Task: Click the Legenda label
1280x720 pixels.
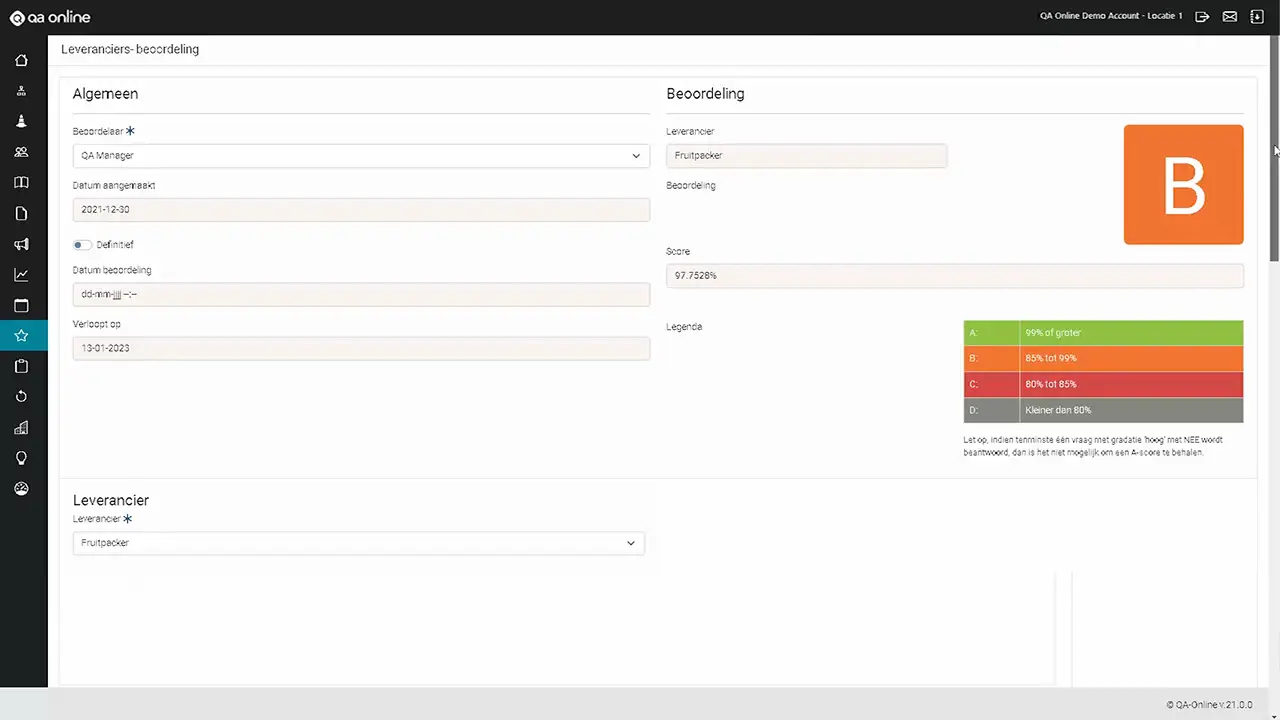Action: coord(684,327)
